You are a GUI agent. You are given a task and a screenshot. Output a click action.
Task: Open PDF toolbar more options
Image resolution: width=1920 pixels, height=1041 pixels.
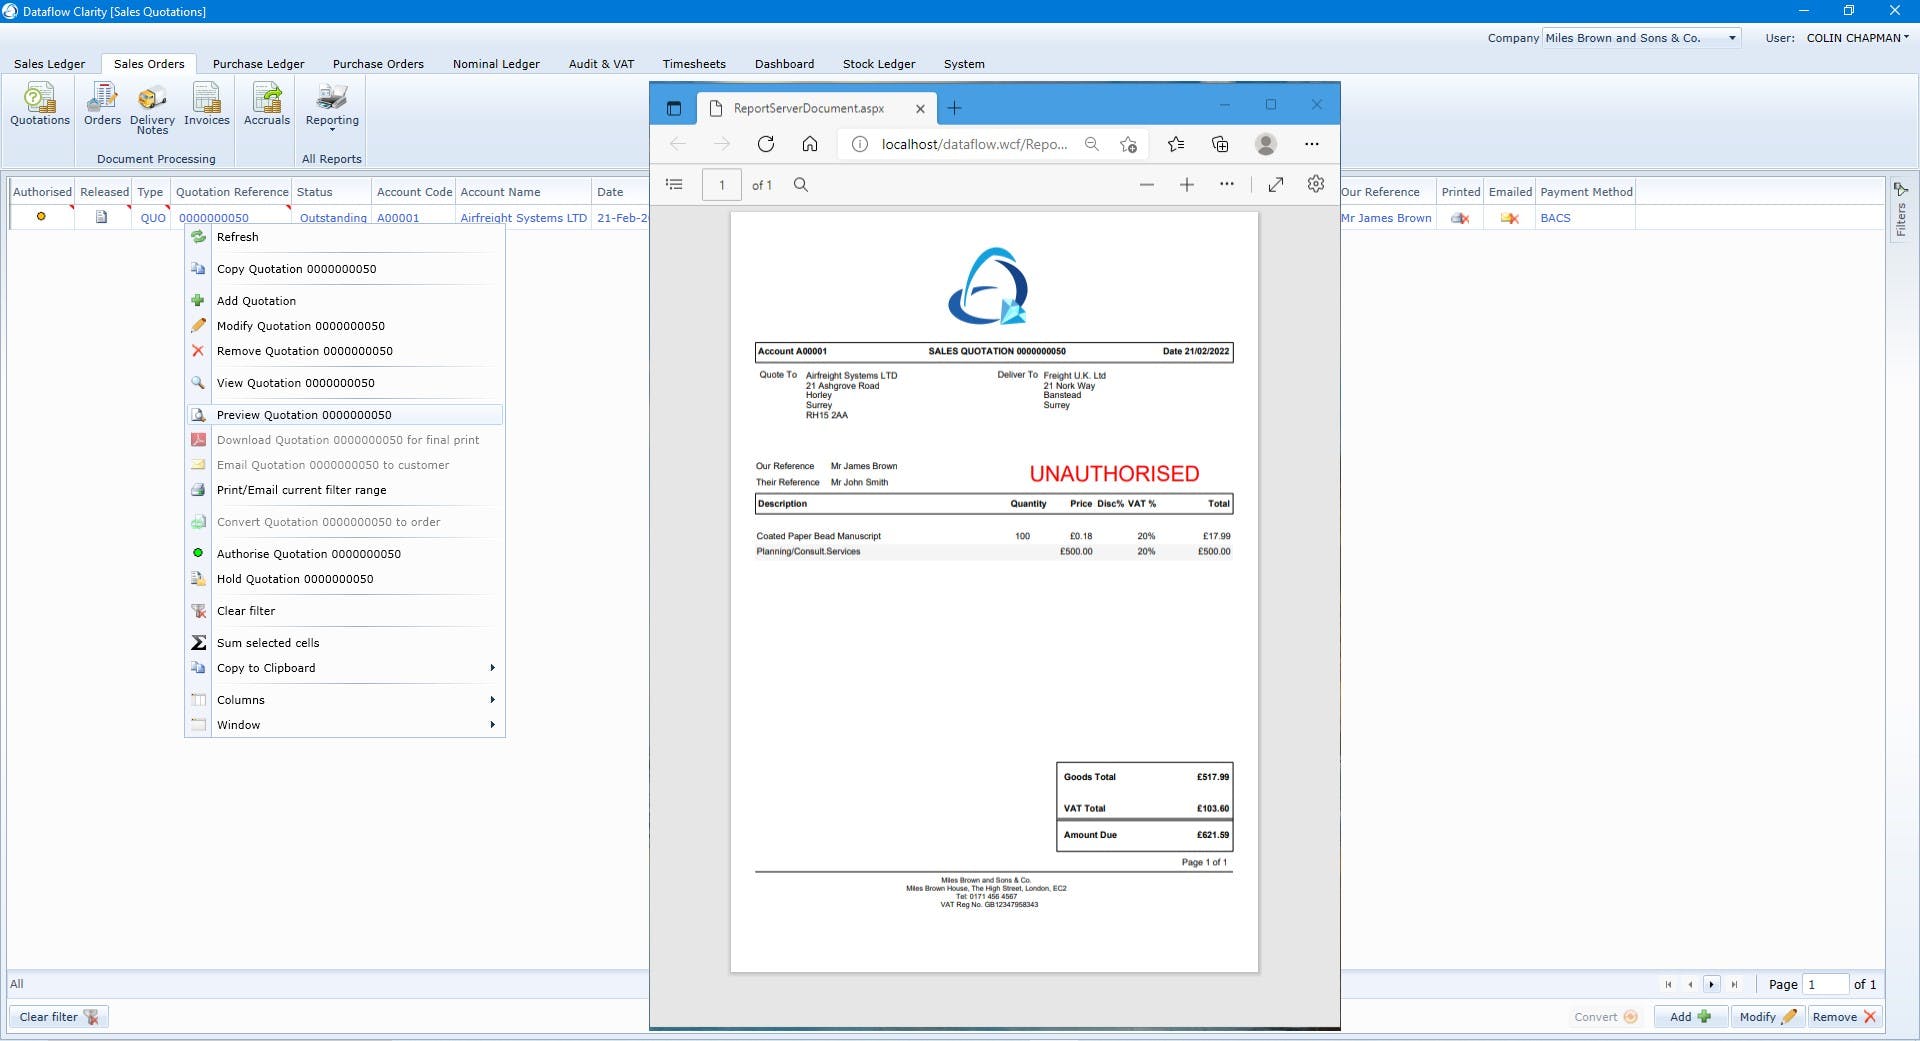coord(1227,184)
